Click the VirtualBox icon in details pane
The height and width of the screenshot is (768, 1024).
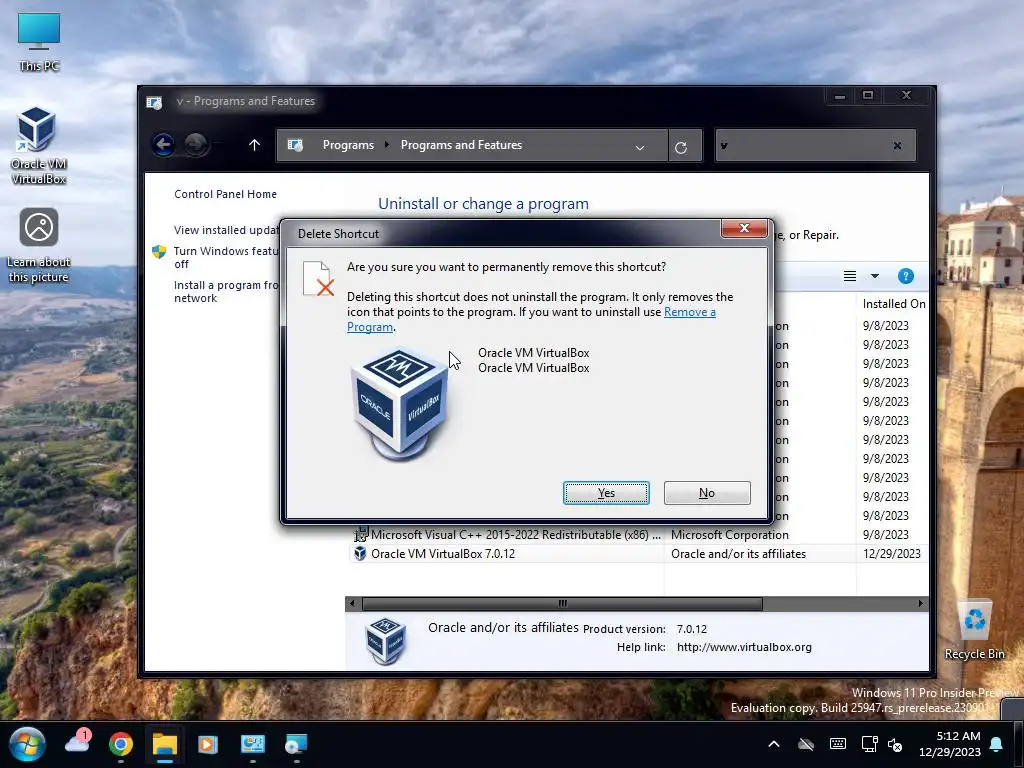(385, 641)
